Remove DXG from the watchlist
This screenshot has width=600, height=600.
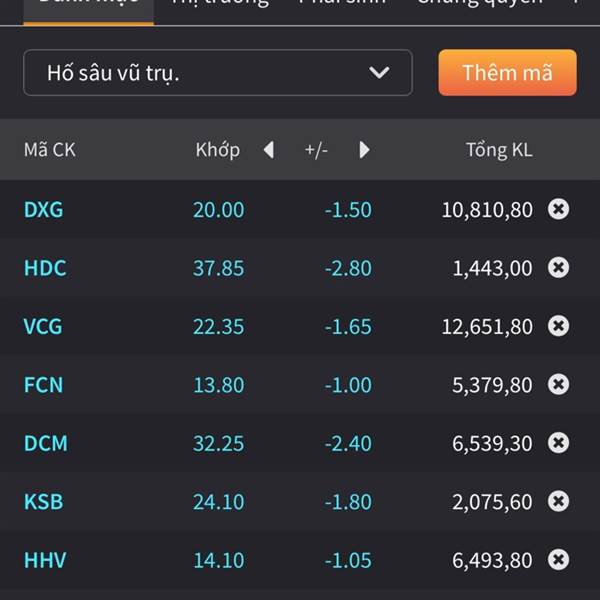coord(558,209)
